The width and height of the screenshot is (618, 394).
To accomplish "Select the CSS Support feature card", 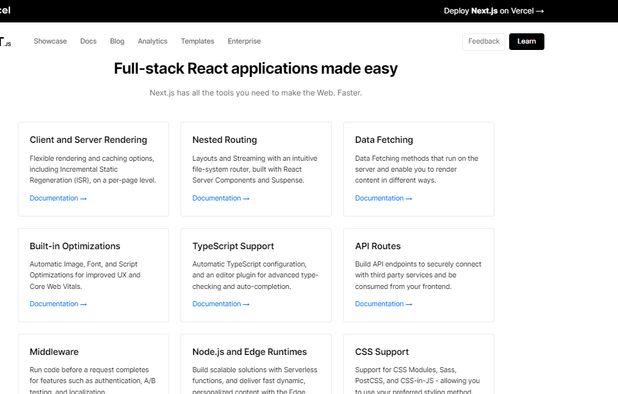I will 419,364.
